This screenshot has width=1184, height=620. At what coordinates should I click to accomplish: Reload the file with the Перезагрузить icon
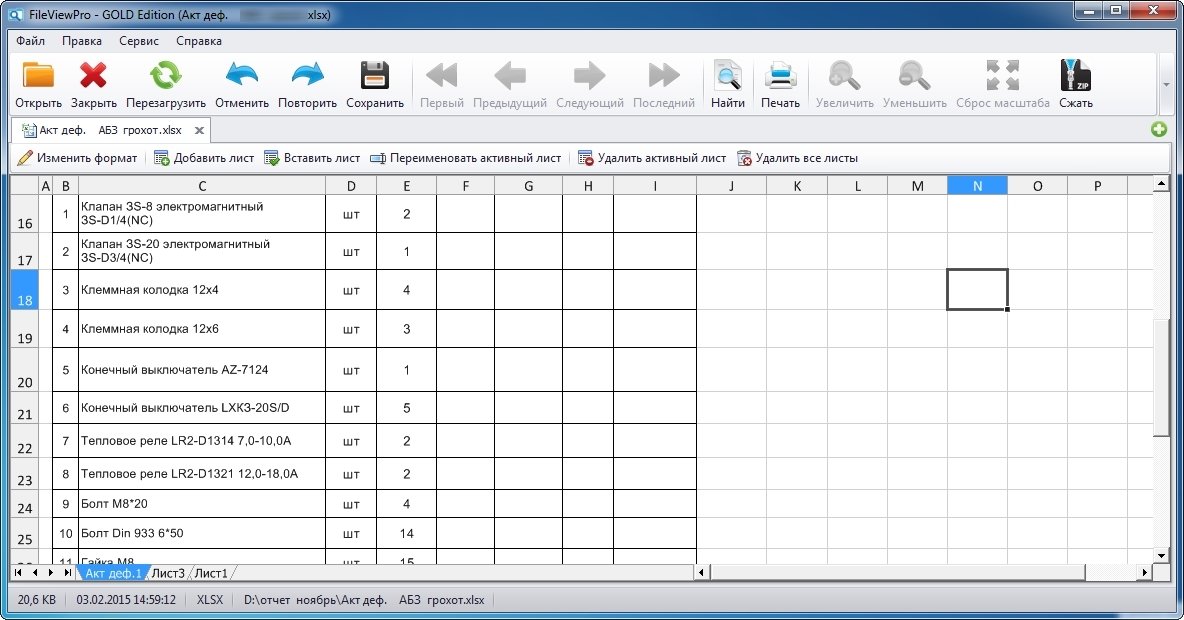point(166,77)
